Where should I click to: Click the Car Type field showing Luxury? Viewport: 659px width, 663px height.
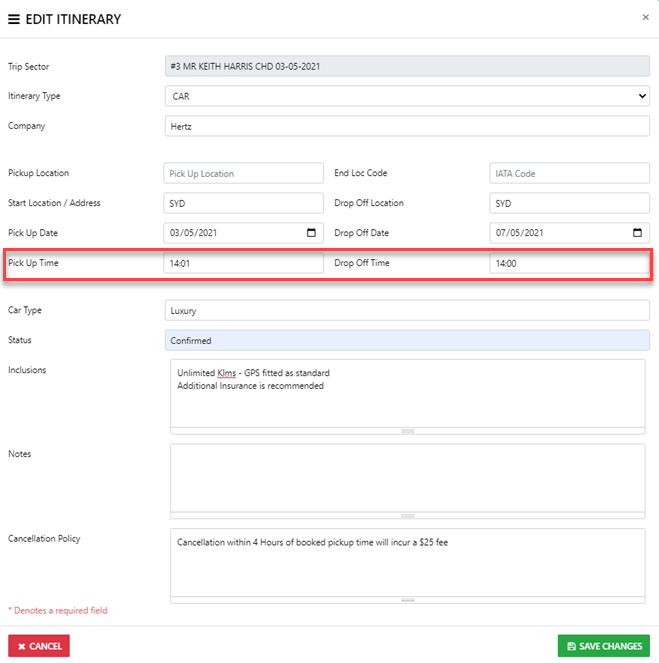point(406,311)
